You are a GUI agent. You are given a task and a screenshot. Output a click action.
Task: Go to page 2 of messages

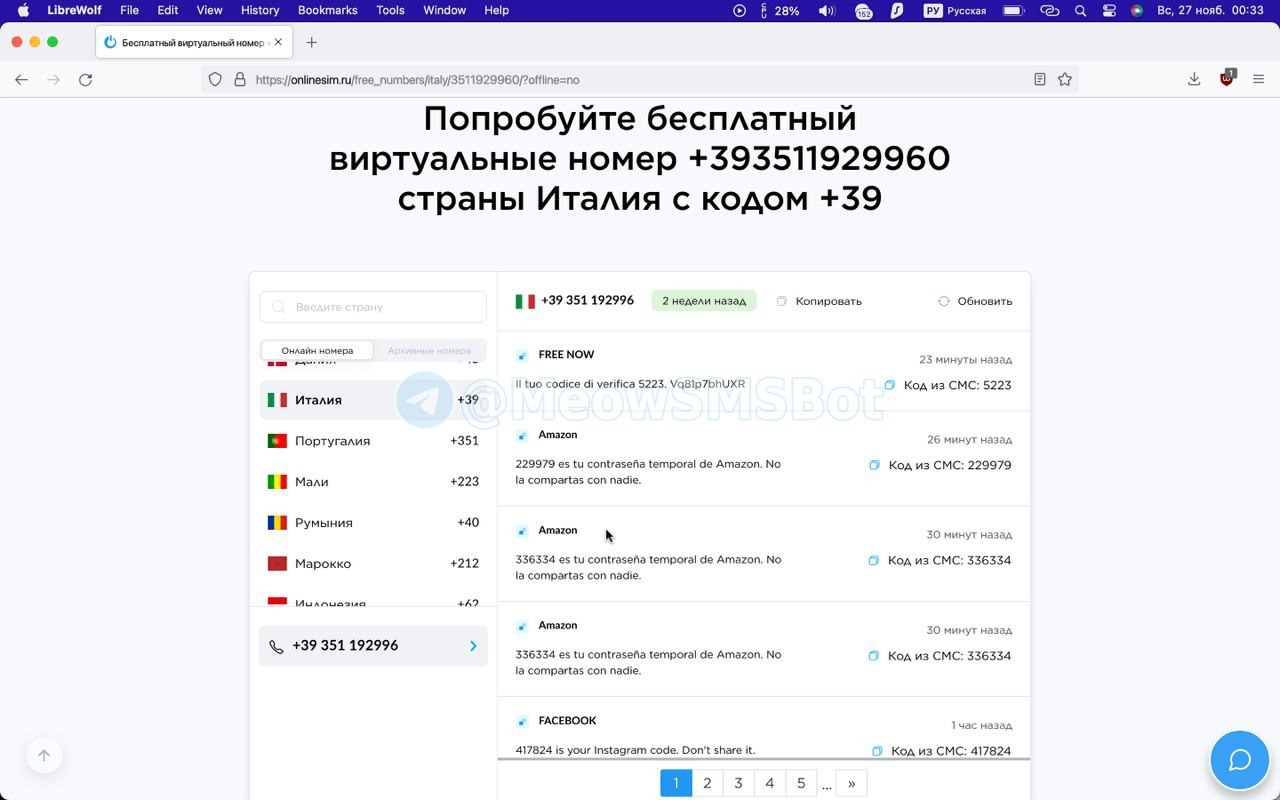click(x=707, y=783)
